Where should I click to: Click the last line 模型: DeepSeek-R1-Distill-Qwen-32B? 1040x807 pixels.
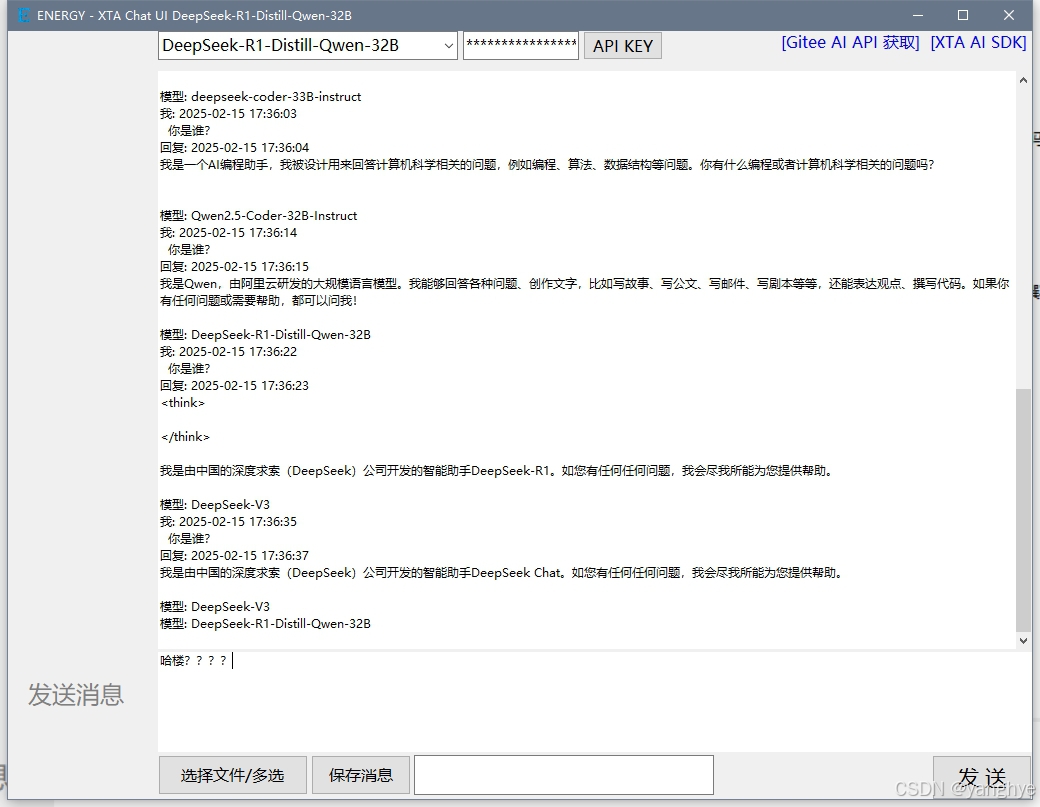coord(265,623)
